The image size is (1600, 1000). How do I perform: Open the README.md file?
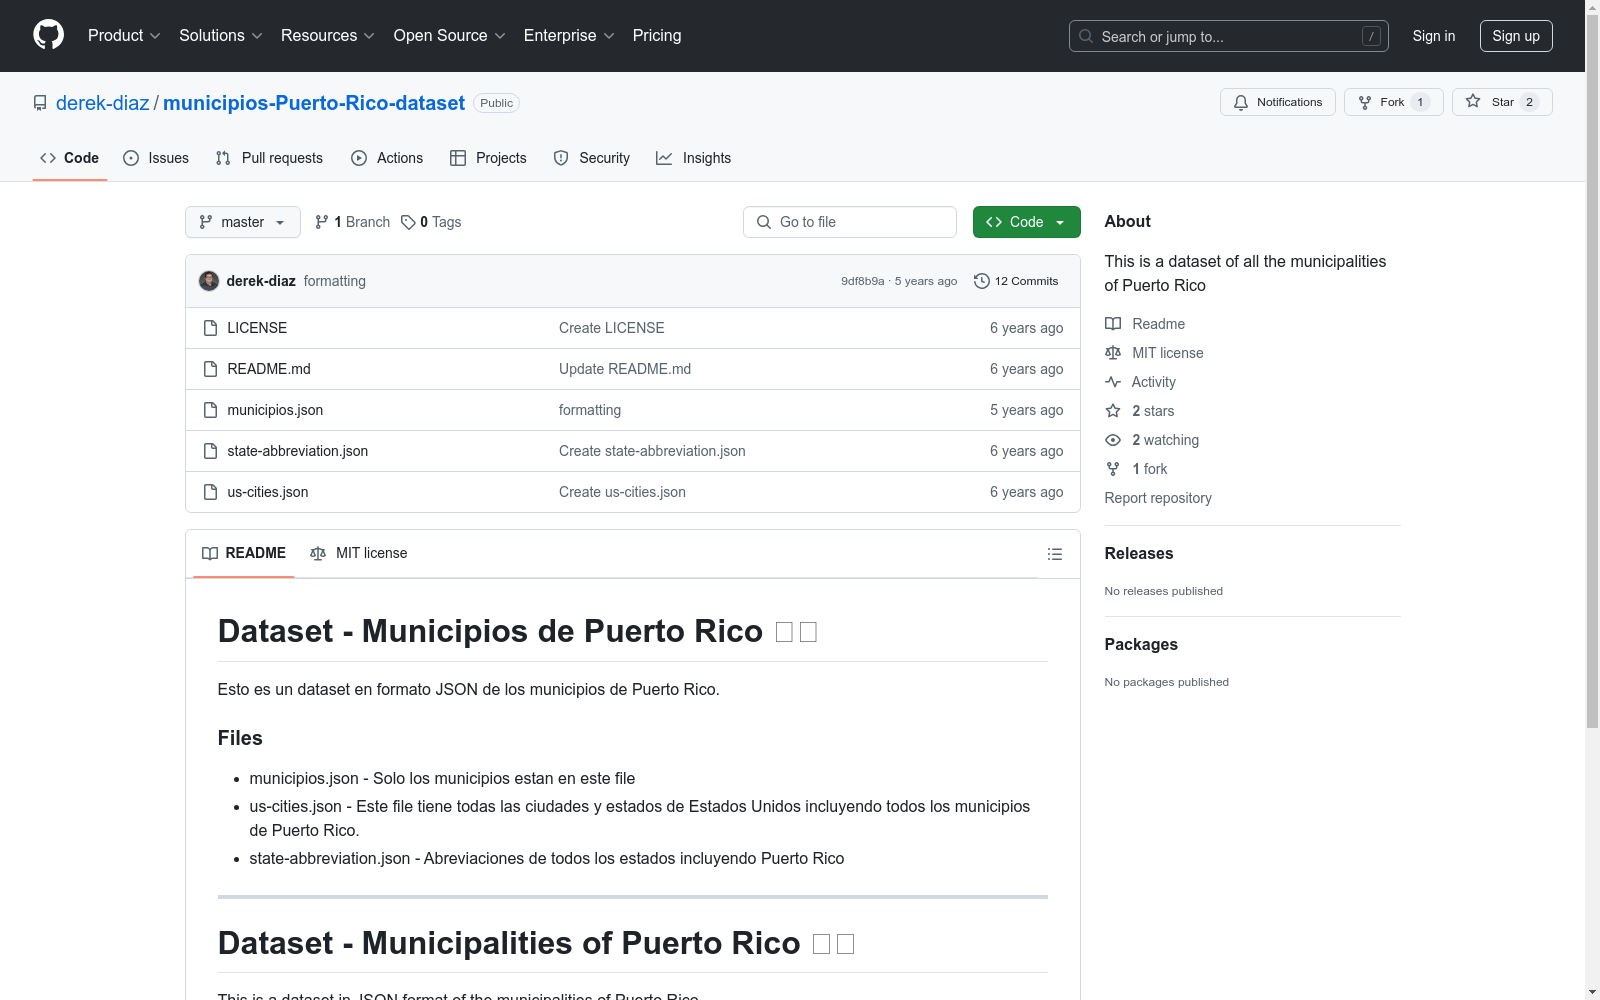pos(269,369)
